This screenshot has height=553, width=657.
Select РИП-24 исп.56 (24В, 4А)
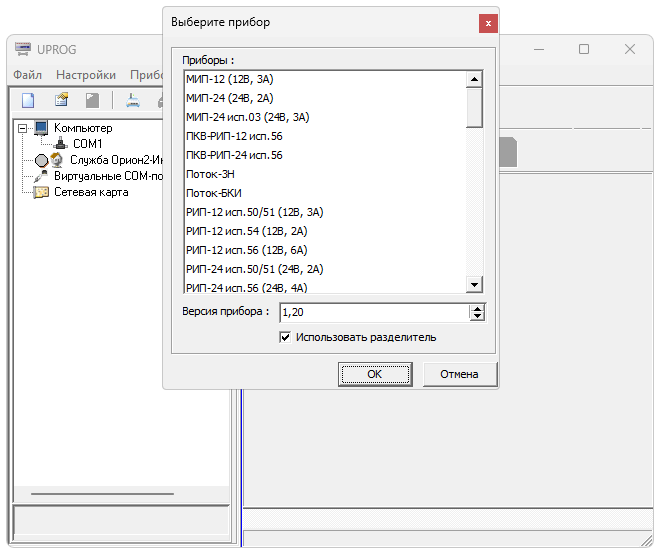click(x=325, y=287)
